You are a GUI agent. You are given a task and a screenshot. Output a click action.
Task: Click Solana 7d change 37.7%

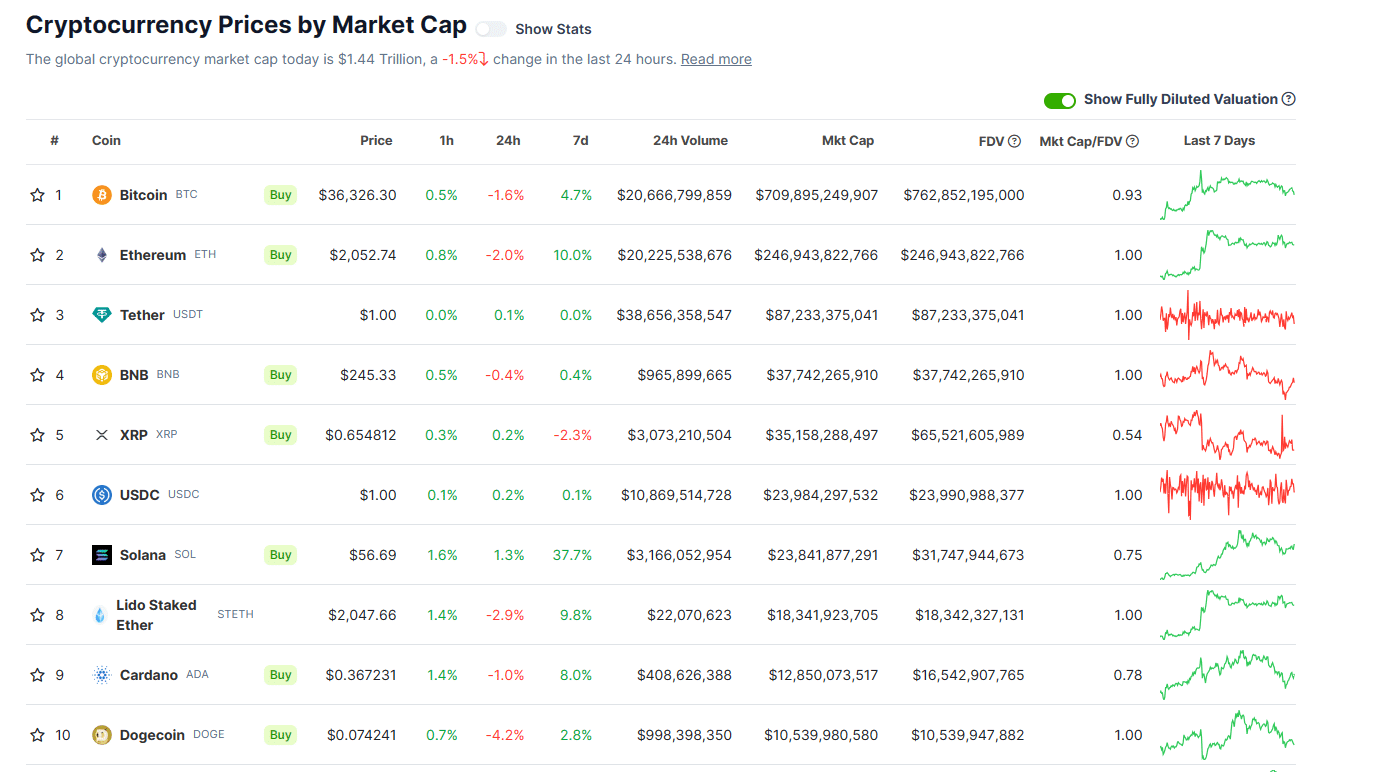tap(572, 555)
